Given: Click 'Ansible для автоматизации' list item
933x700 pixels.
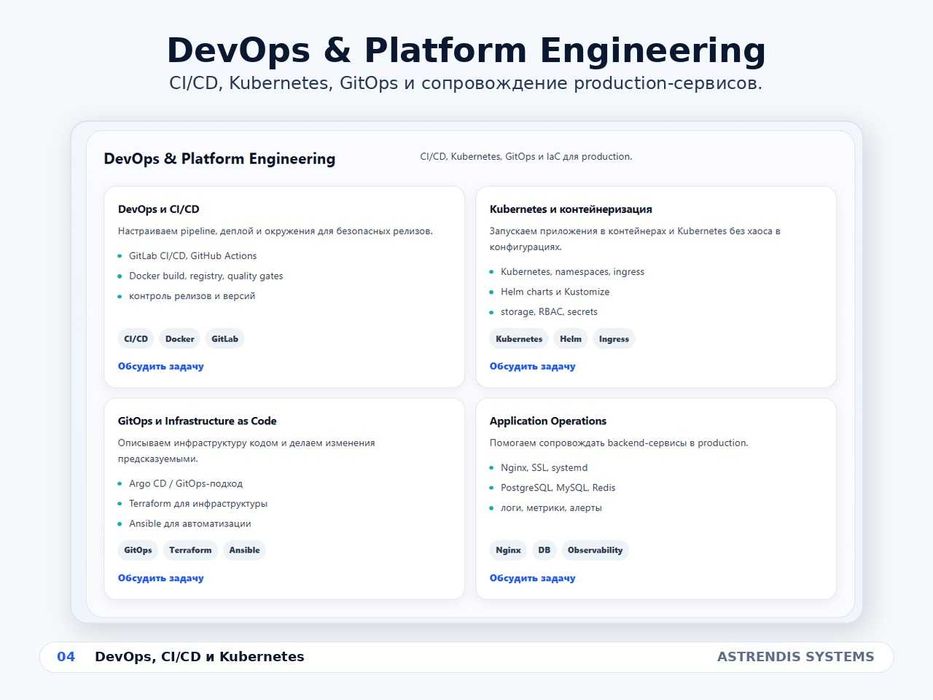Looking at the screenshot, I should (190, 524).
